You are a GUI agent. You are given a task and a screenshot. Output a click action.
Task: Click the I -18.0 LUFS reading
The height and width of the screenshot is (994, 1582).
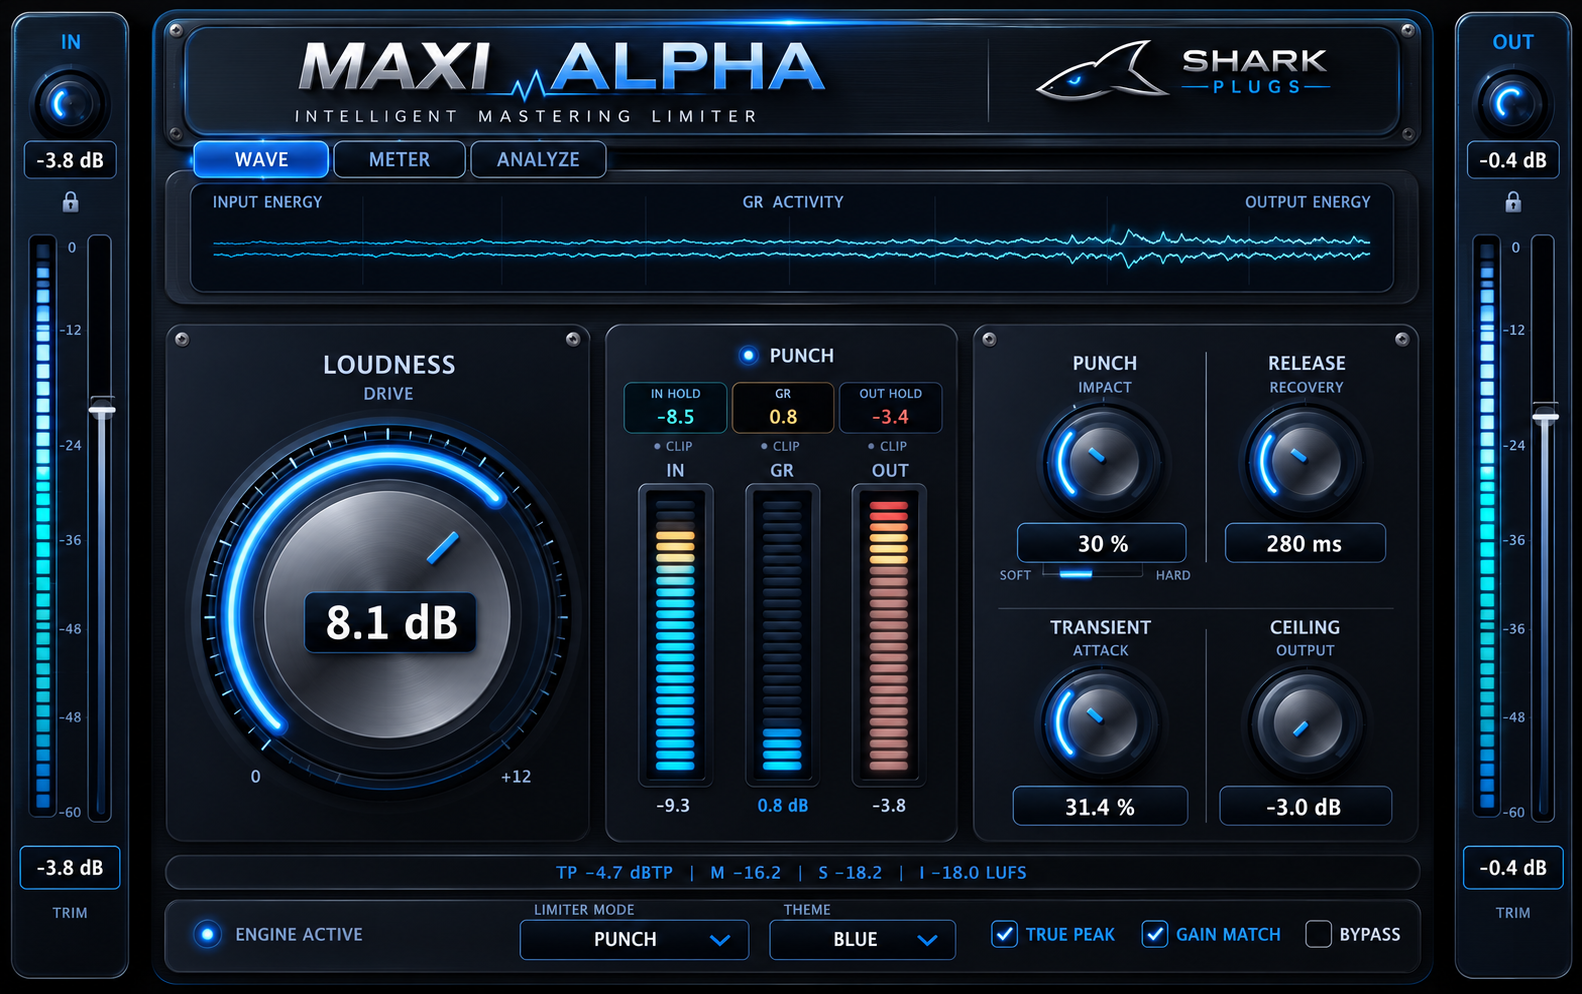972,872
